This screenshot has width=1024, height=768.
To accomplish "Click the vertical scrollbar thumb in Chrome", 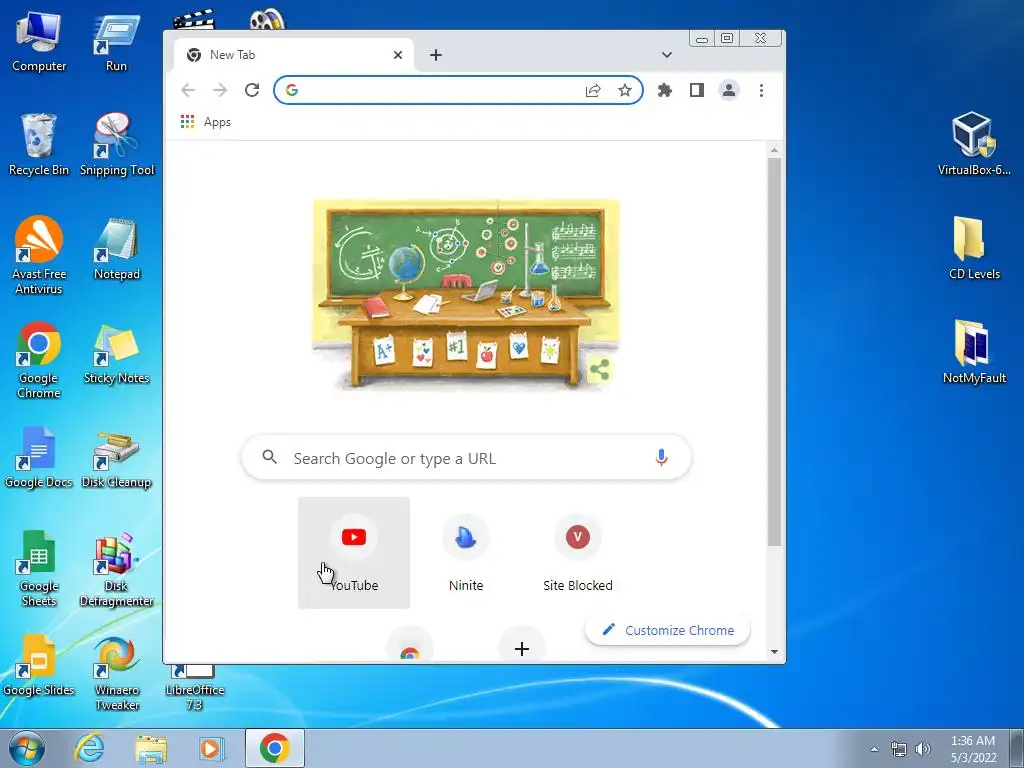I will [775, 351].
